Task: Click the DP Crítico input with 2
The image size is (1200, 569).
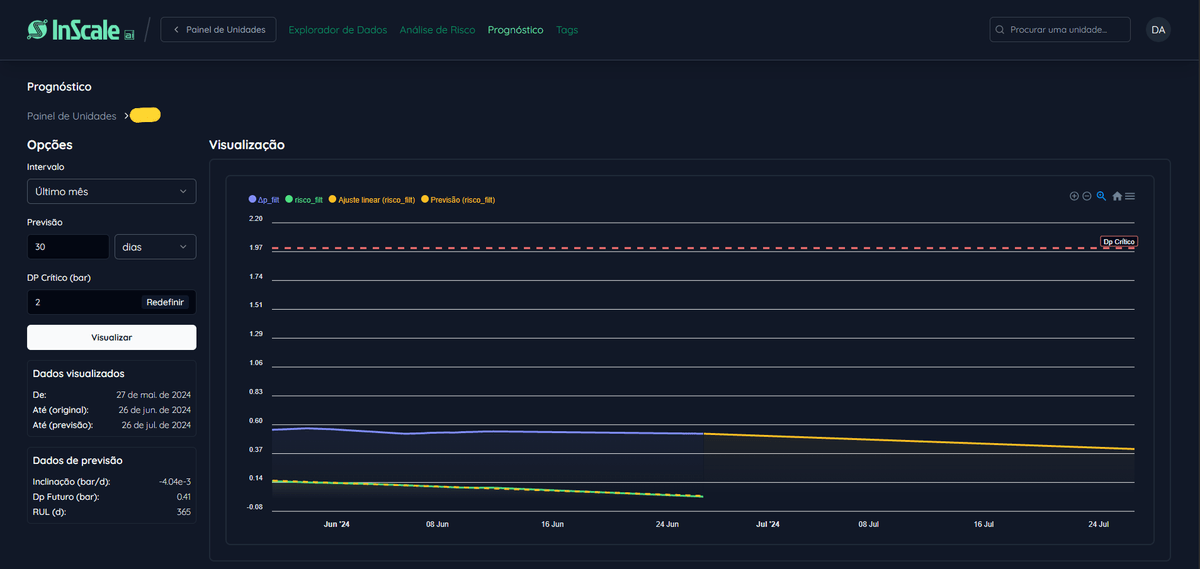Action: [x=82, y=302]
